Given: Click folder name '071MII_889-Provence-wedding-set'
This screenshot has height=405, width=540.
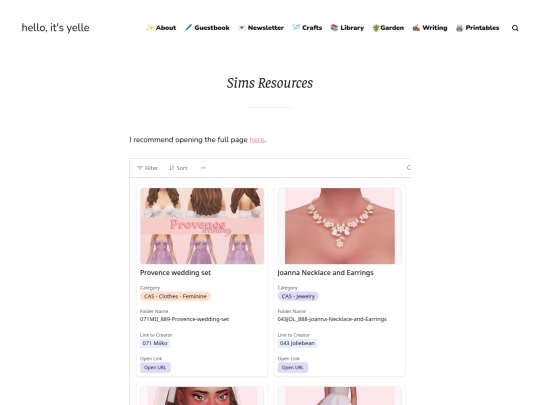Looking at the screenshot, I should click(x=185, y=319).
